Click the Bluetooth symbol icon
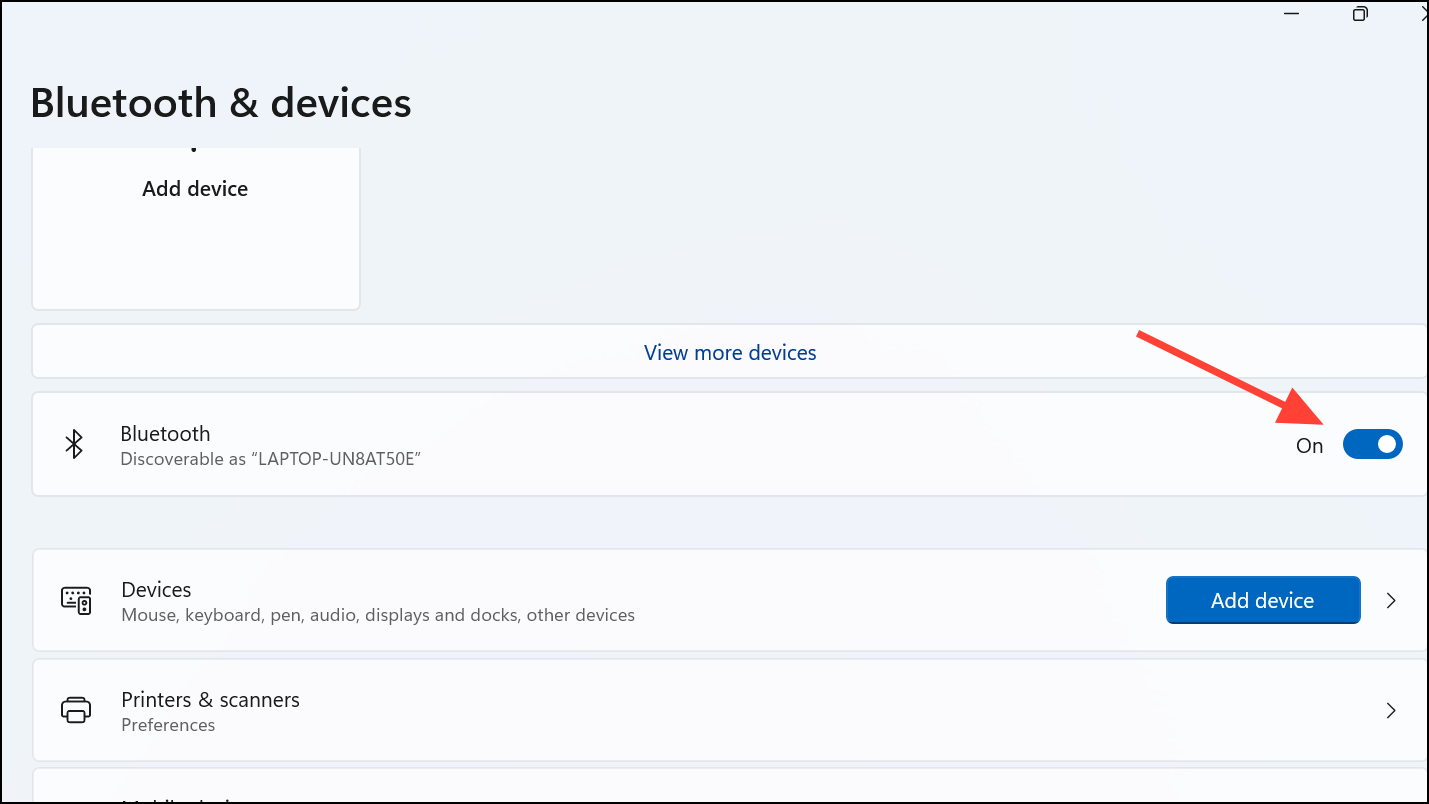 (x=74, y=445)
